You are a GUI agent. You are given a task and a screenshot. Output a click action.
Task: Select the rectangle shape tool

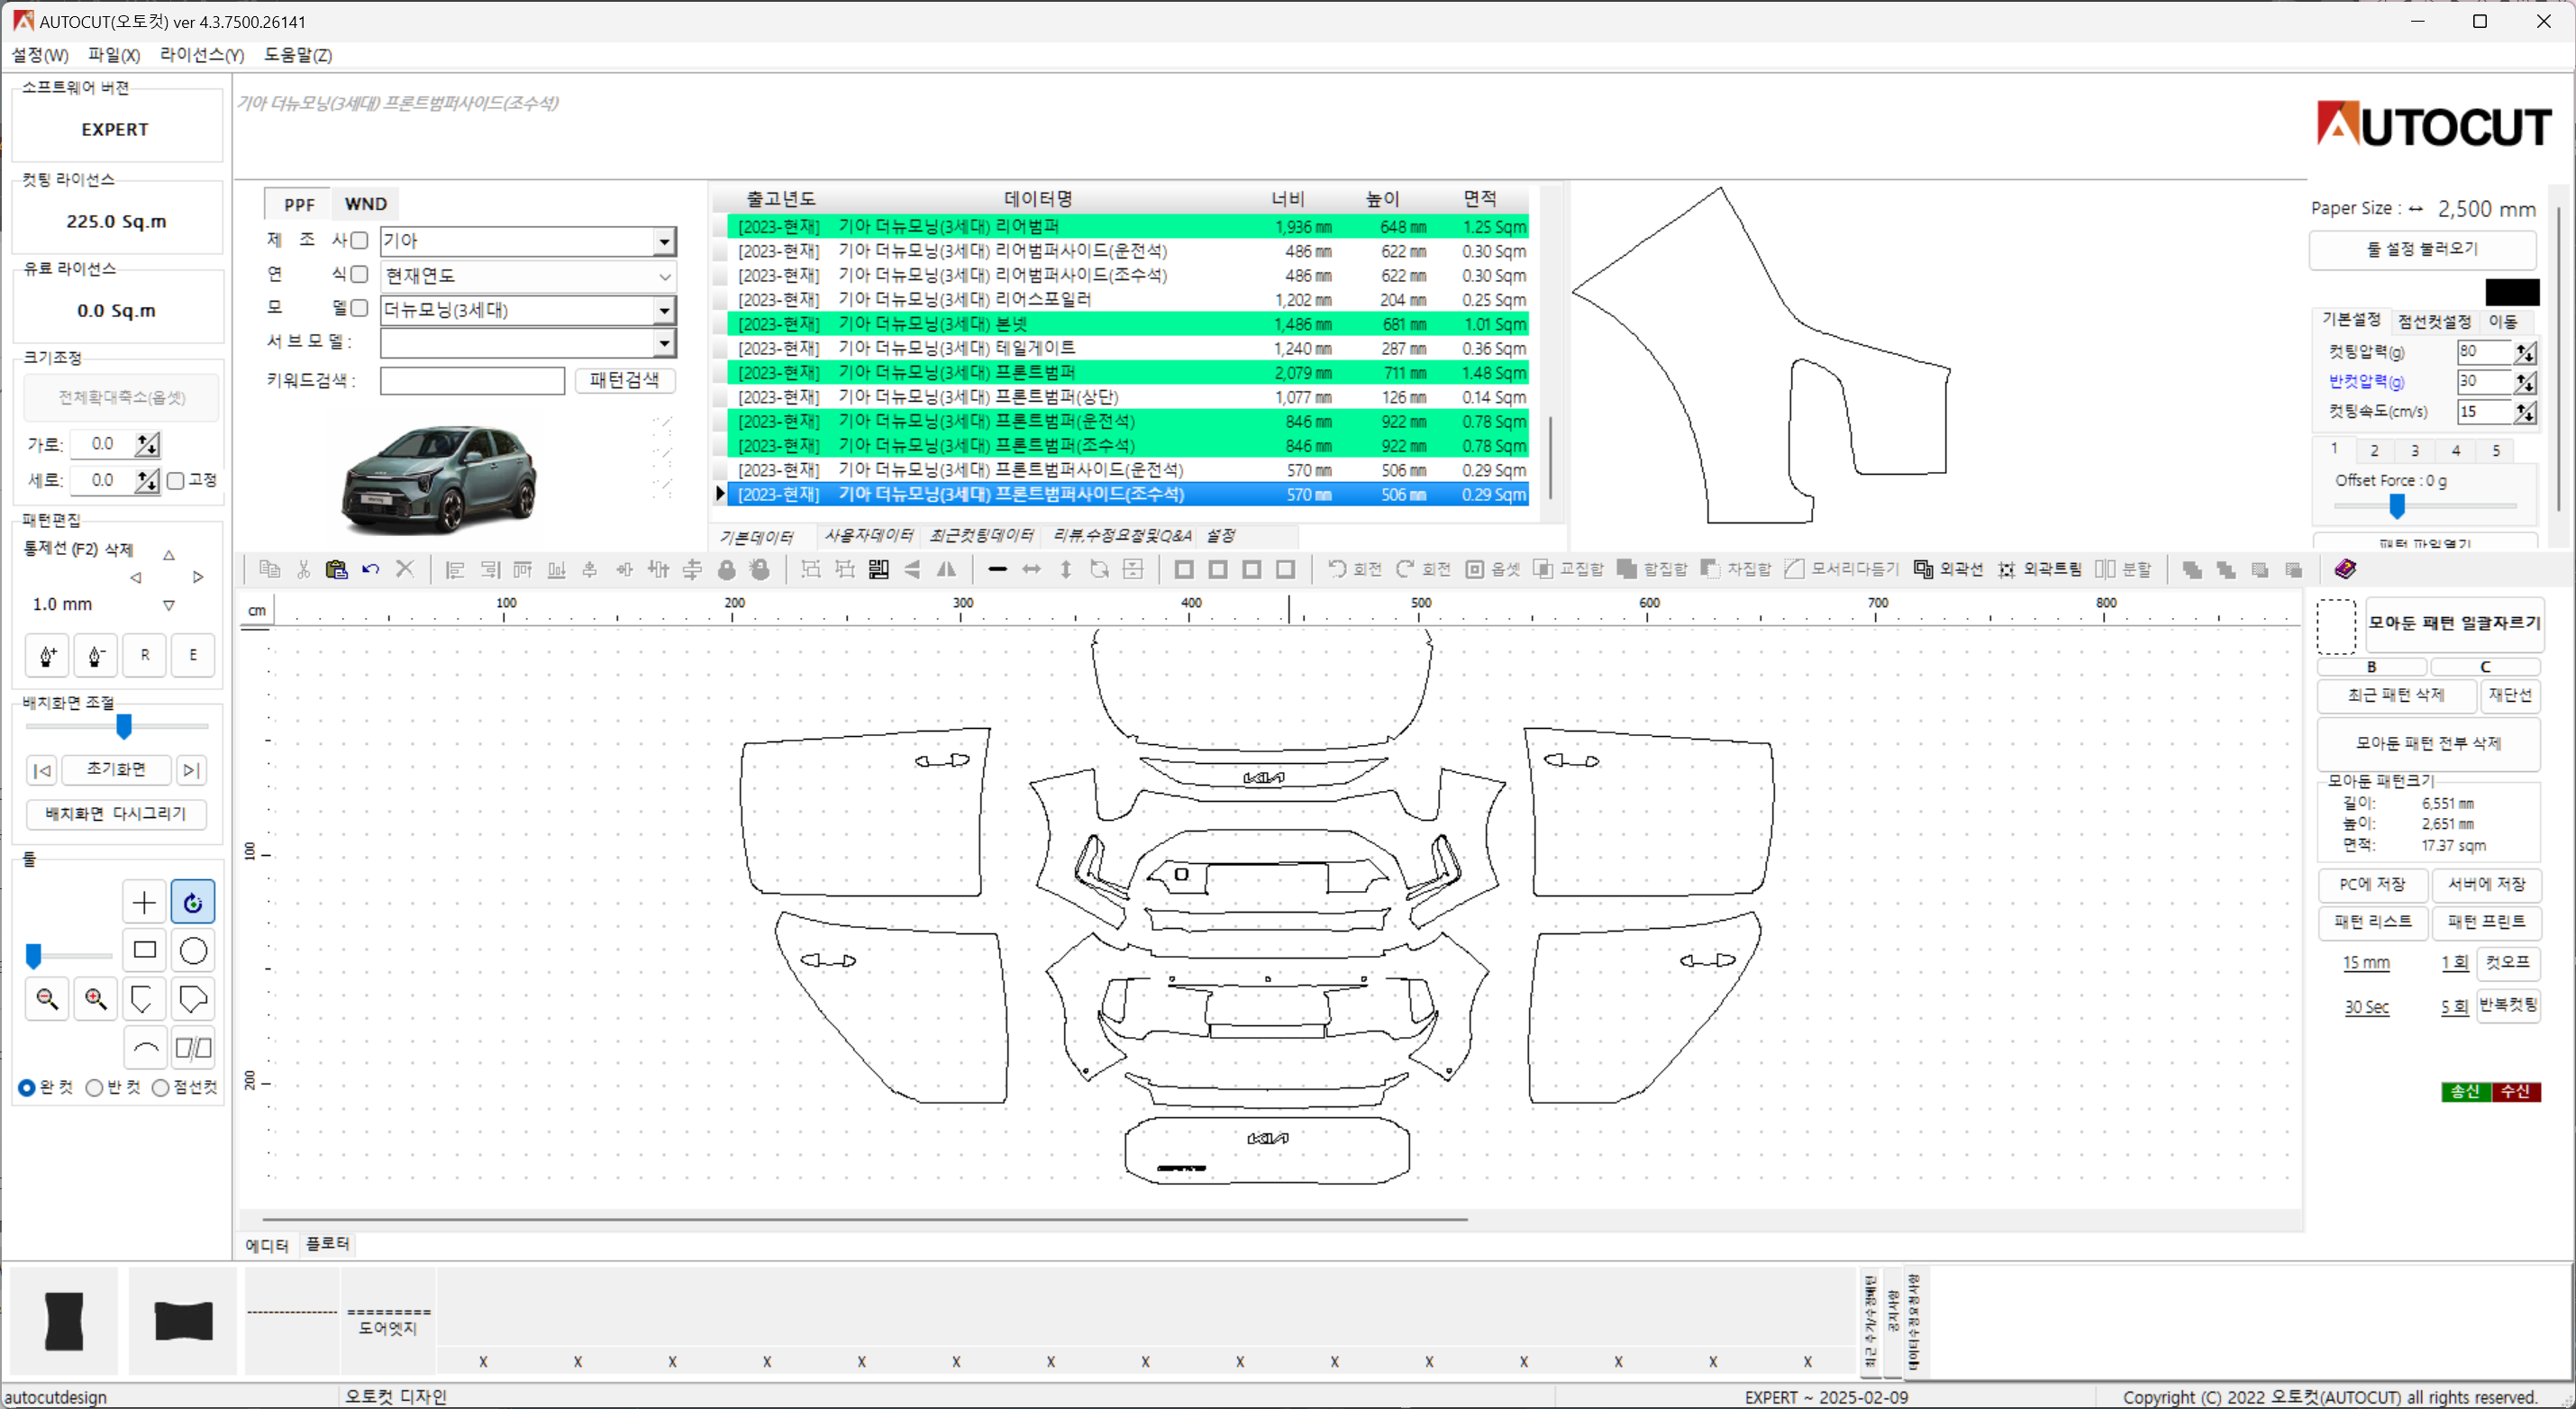(x=144, y=950)
